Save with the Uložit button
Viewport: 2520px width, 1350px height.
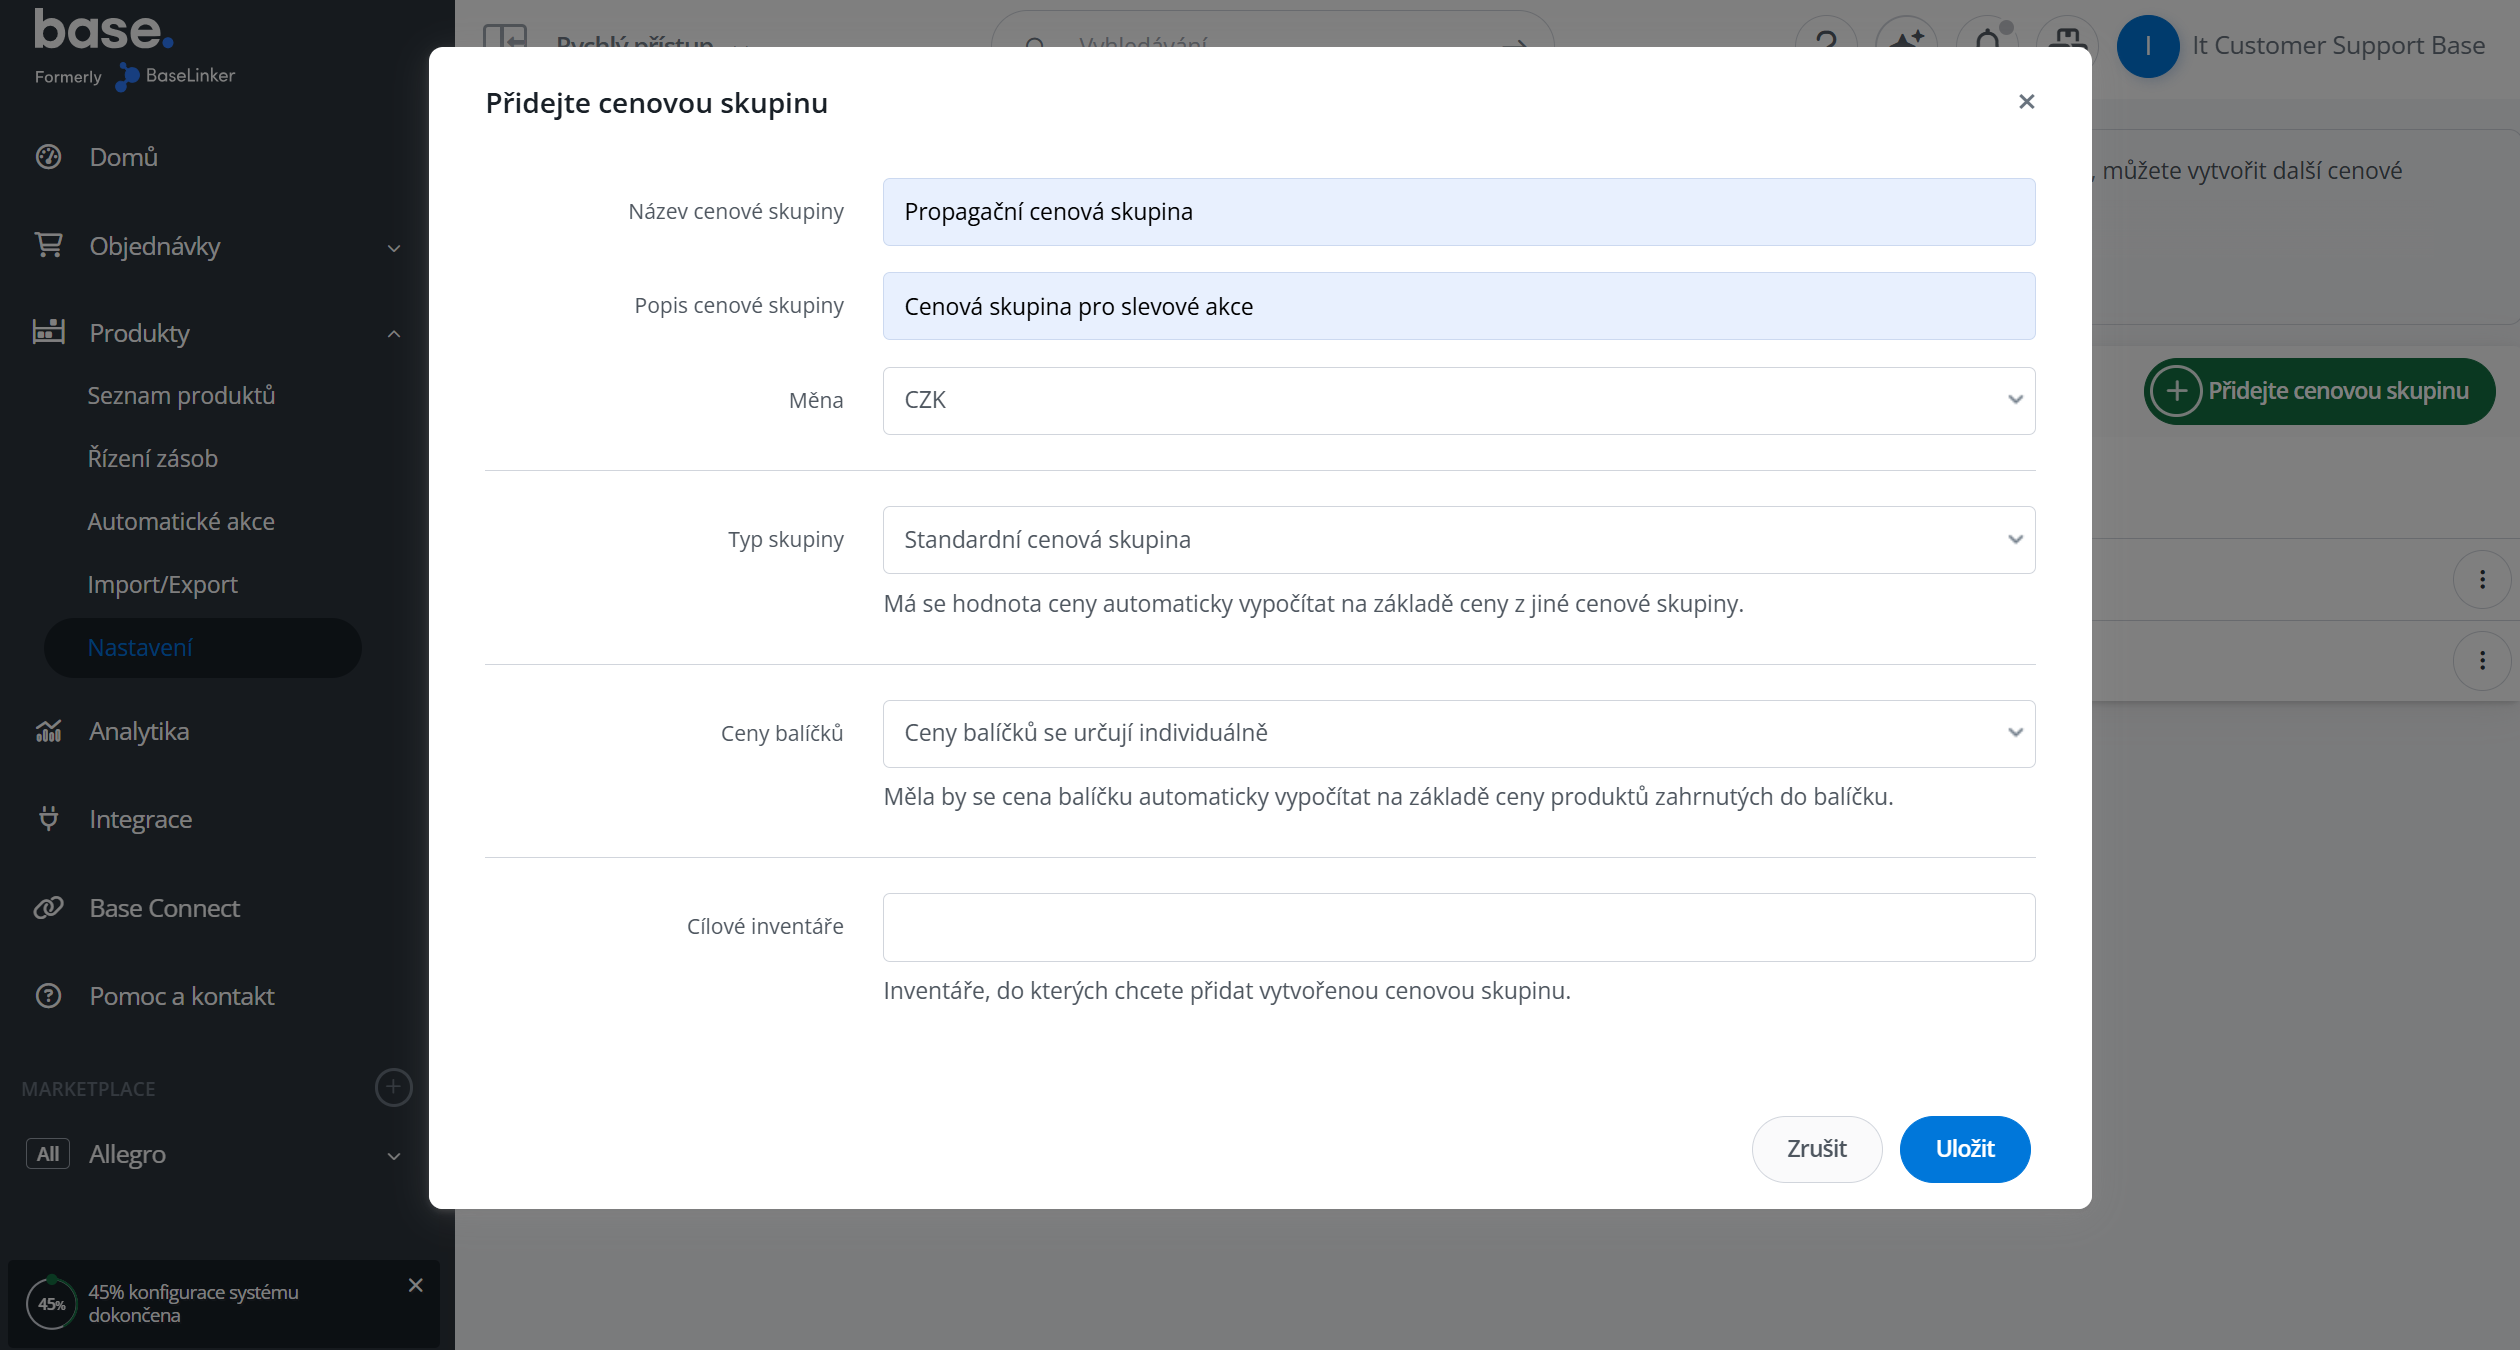(x=1964, y=1149)
